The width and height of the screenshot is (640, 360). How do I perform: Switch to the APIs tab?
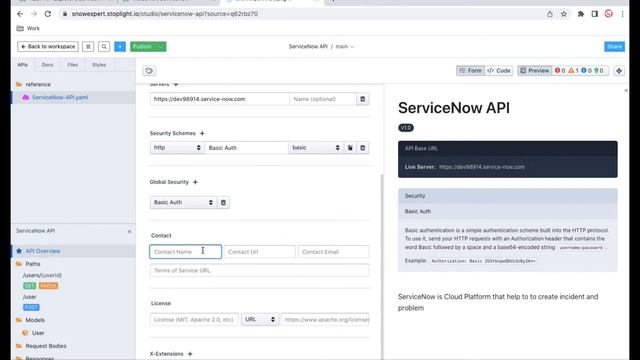pyautogui.click(x=22, y=65)
